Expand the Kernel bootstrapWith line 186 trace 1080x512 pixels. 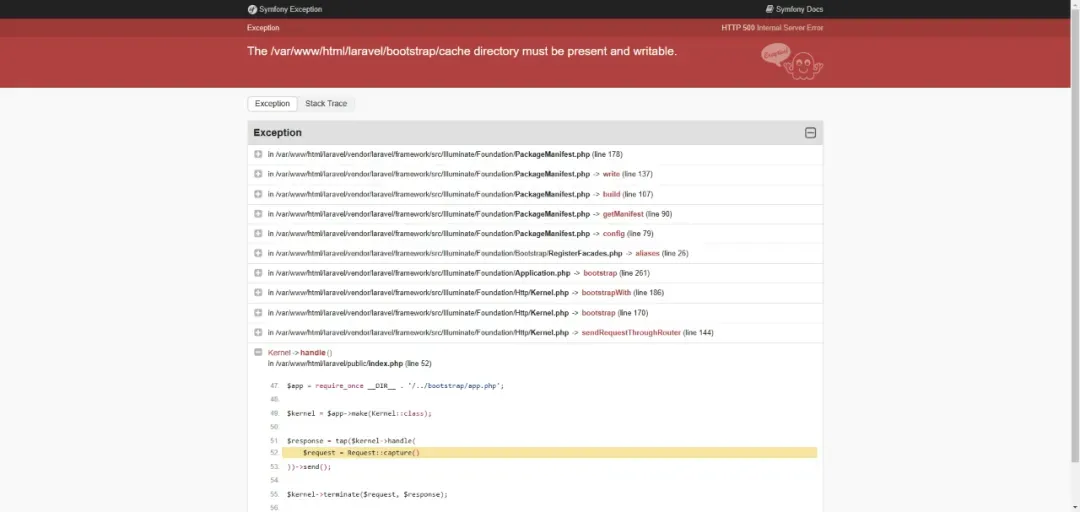[258, 293]
